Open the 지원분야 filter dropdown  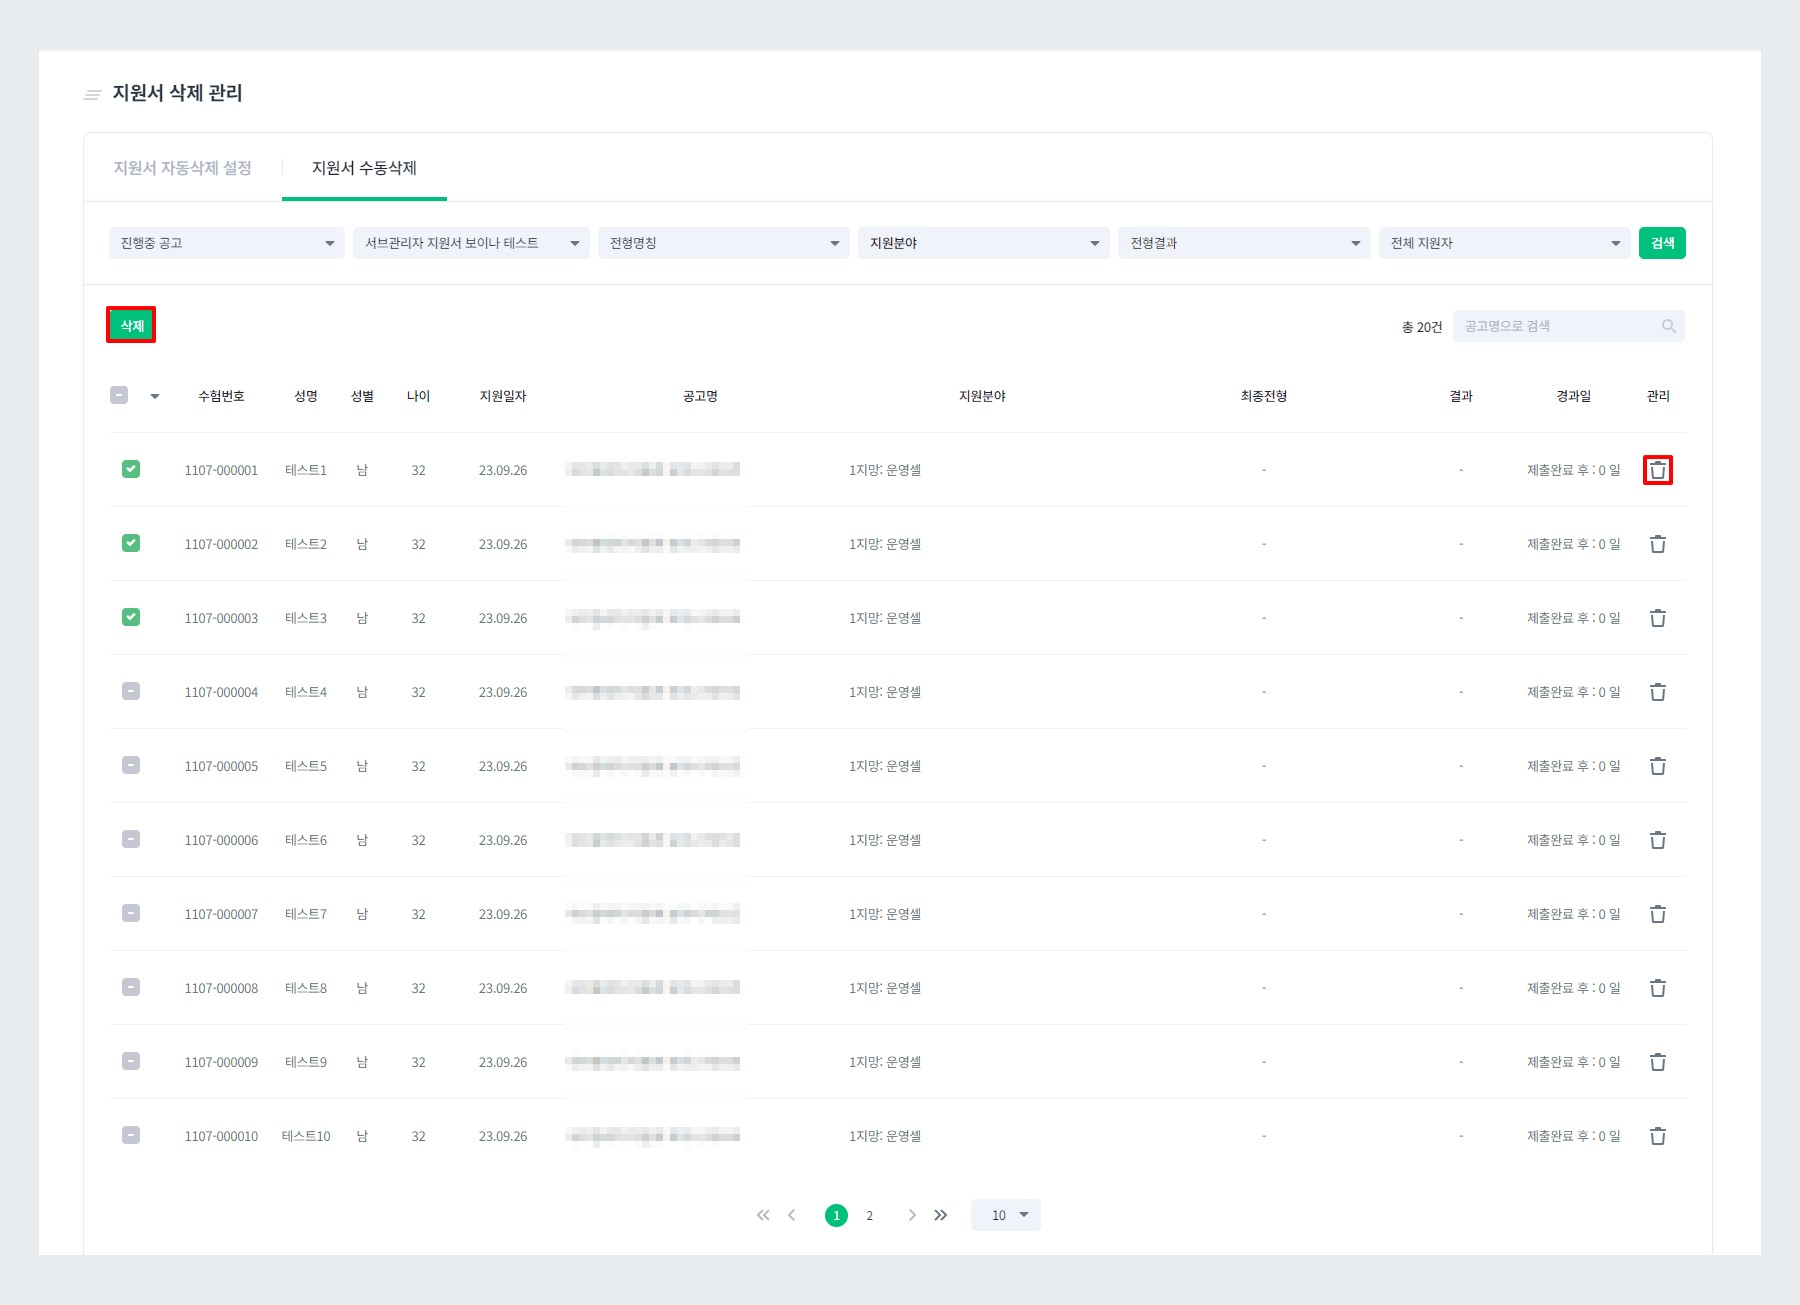[x=984, y=243]
